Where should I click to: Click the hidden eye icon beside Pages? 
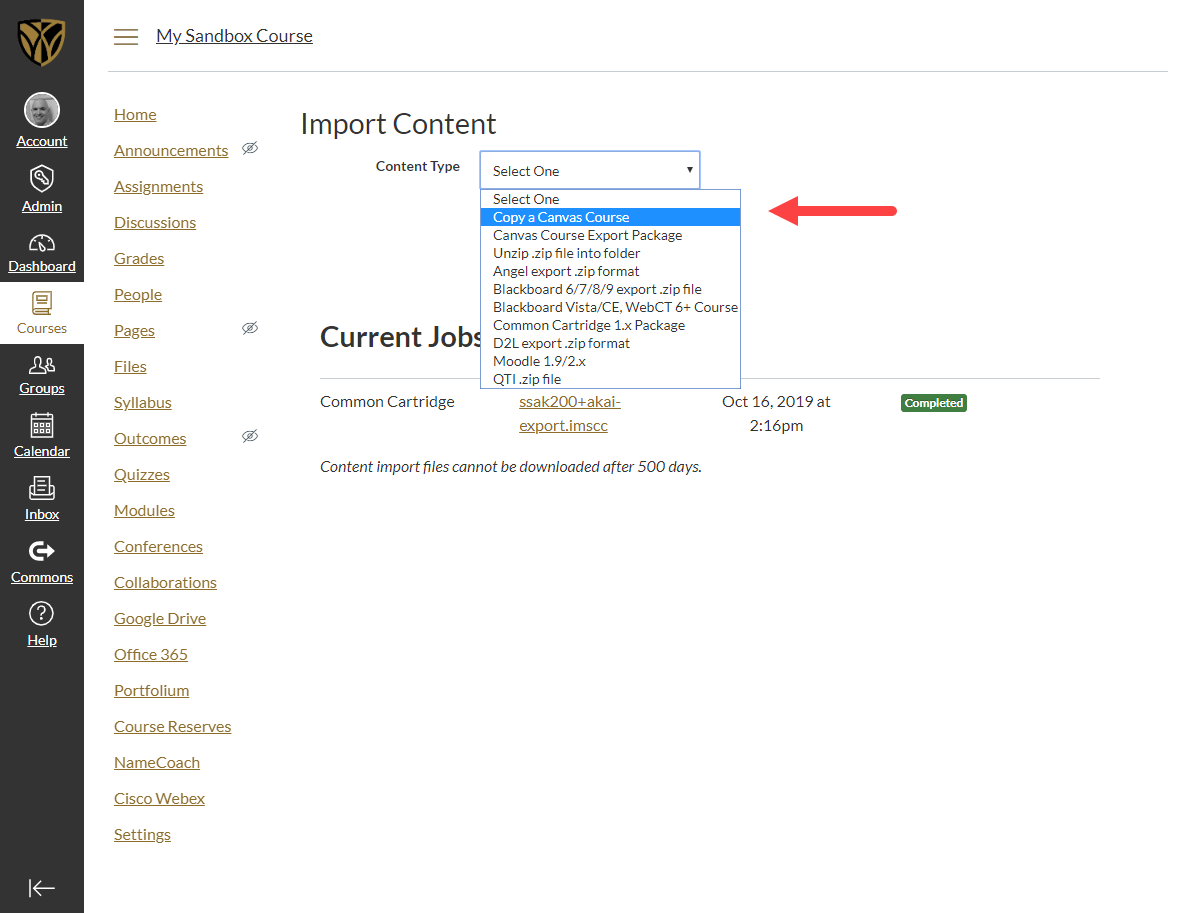[250, 329]
